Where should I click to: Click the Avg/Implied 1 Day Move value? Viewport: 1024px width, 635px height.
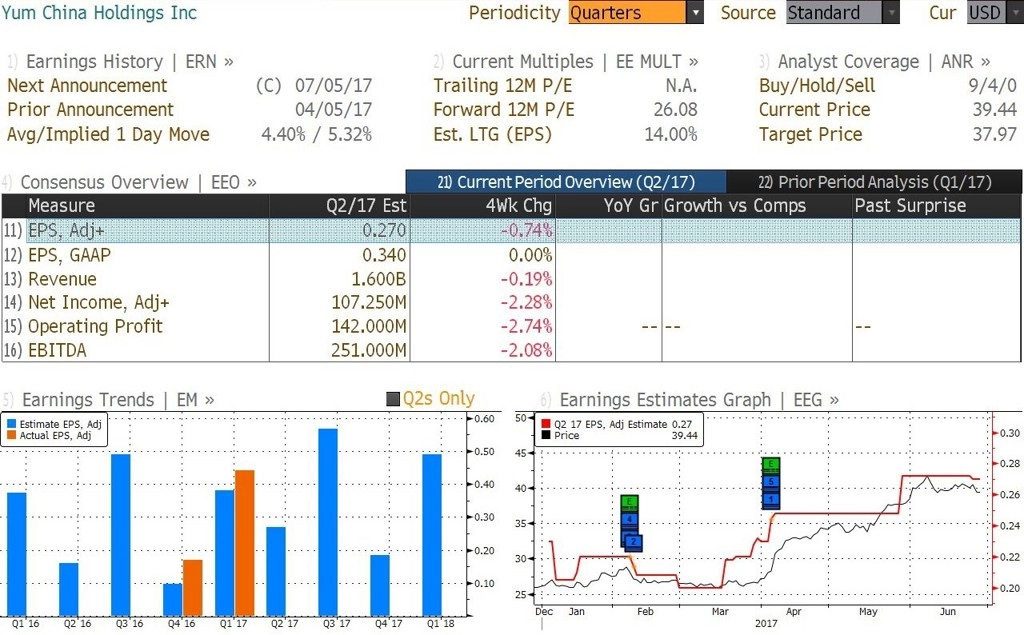(317, 135)
